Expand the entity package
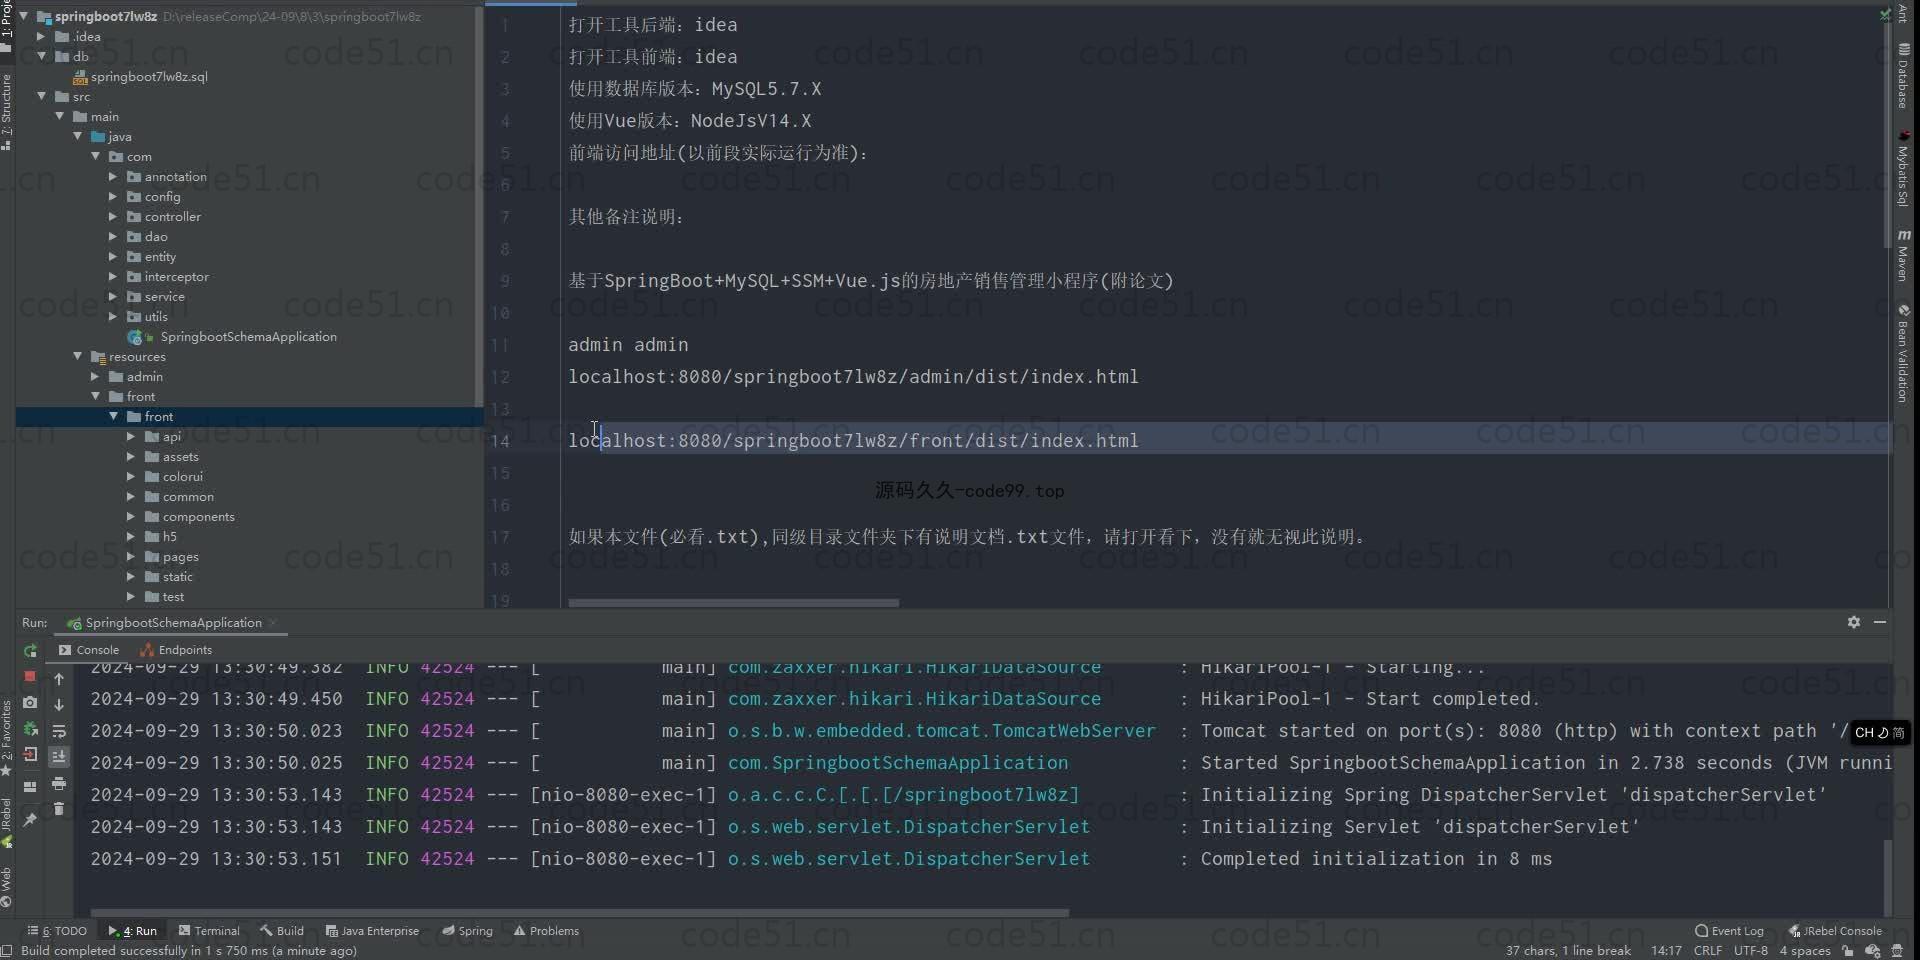 (x=113, y=256)
